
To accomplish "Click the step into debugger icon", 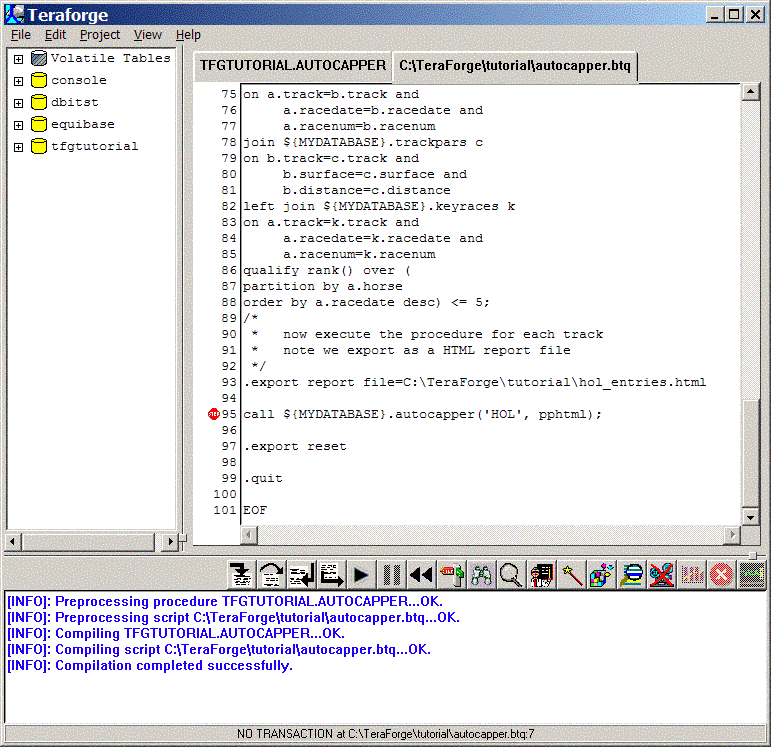I will tap(241, 574).
